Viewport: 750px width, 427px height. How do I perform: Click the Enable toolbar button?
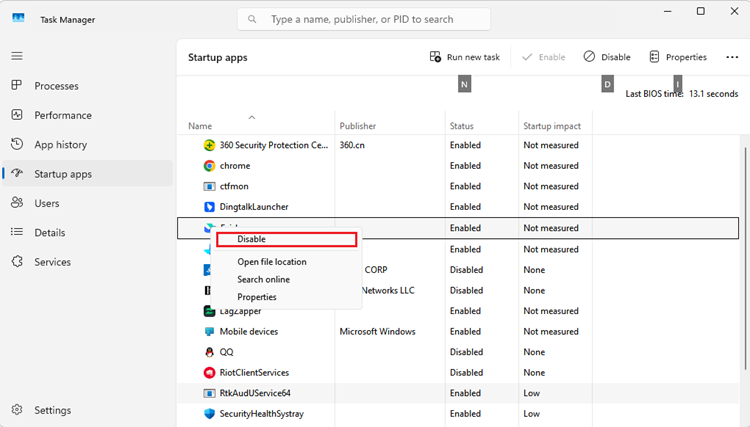(x=543, y=57)
